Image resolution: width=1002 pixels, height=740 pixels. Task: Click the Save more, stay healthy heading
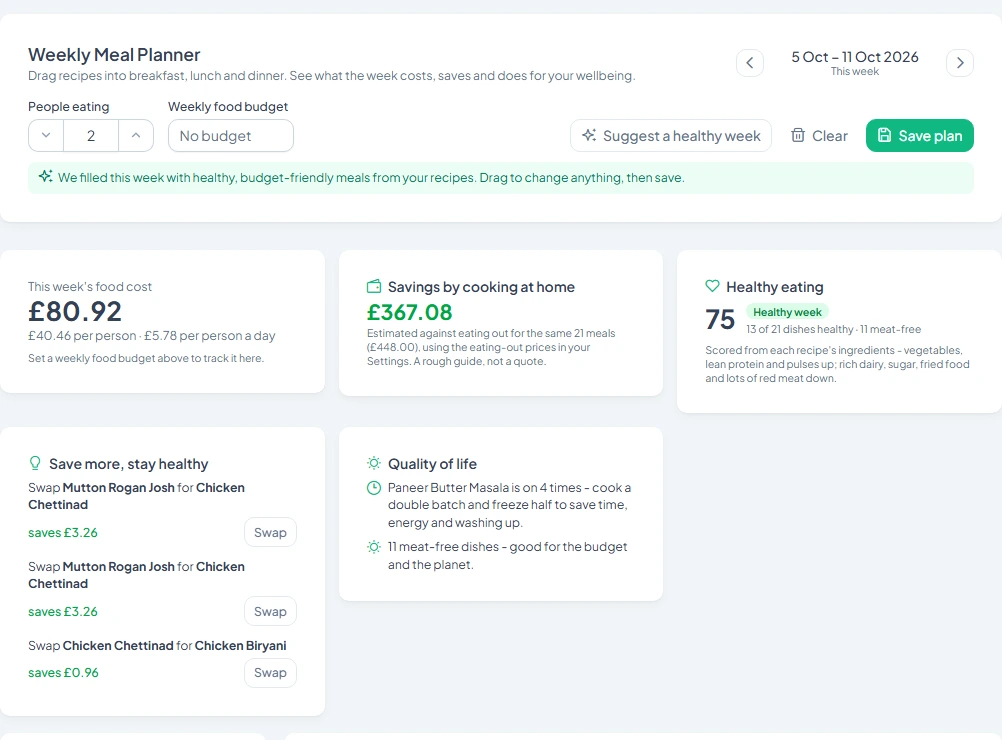(x=128, y=464)
